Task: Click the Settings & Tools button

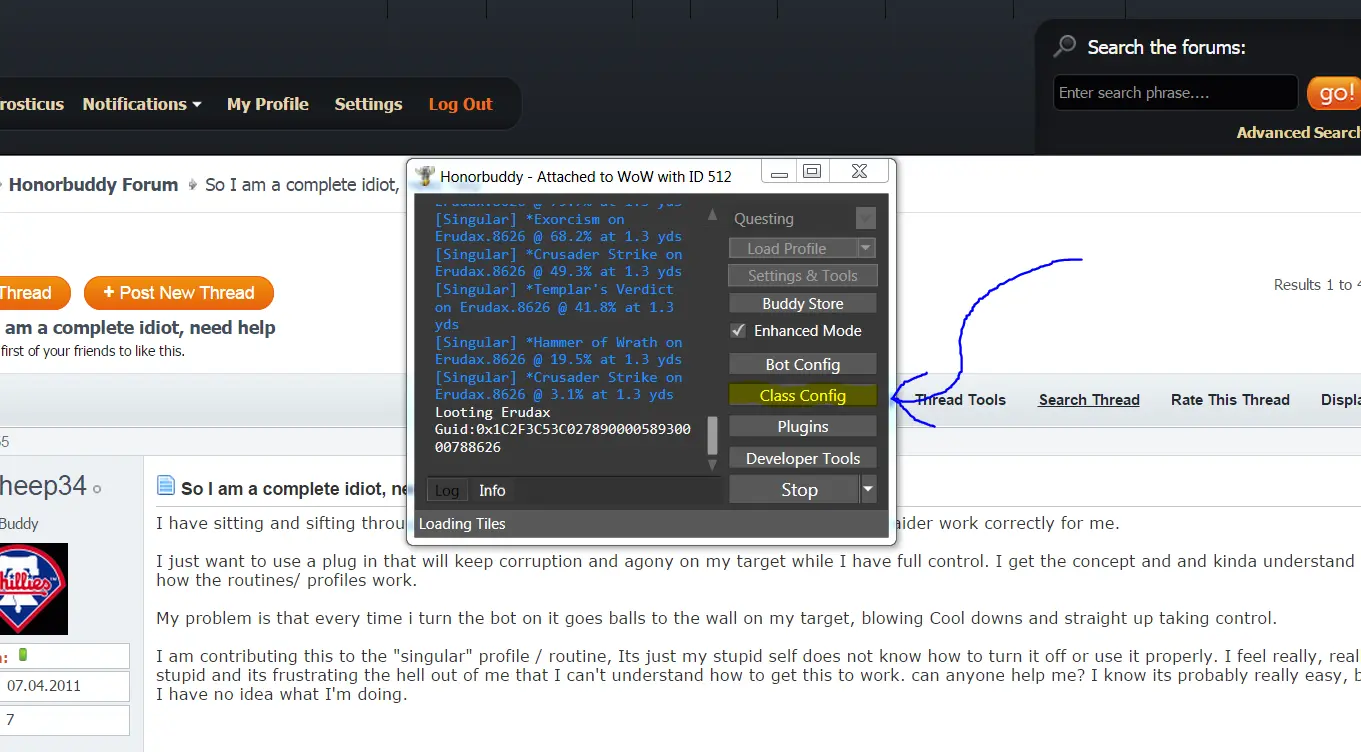Action: pyautogui.click(x=803, y=275)
